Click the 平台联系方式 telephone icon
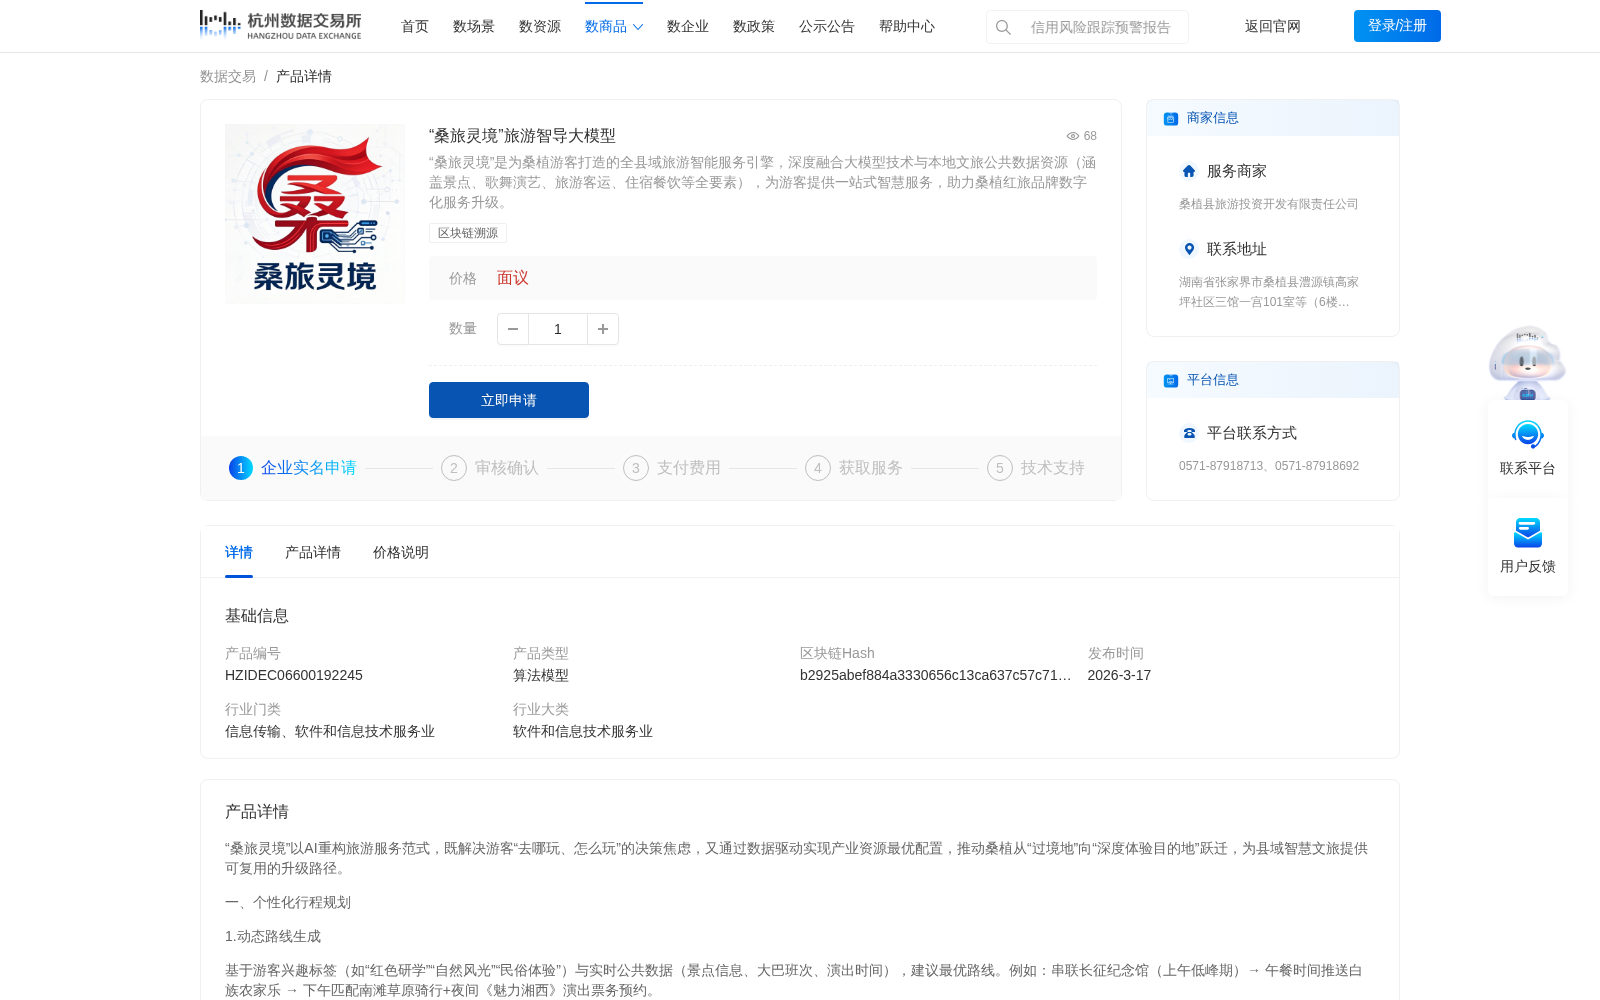 click(x=1189, y=433)
